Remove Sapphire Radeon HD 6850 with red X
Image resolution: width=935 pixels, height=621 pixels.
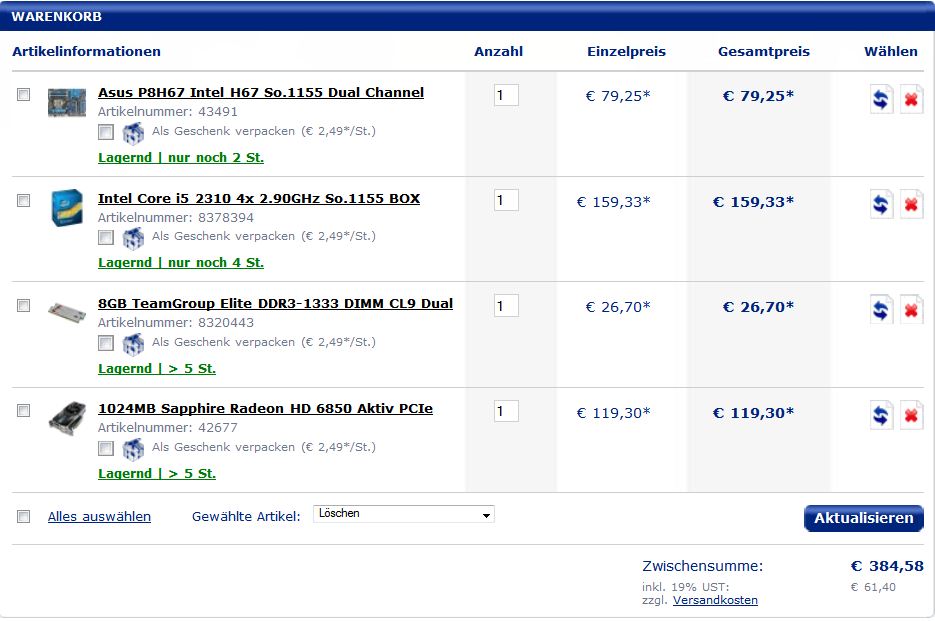(x=911, y=415)
